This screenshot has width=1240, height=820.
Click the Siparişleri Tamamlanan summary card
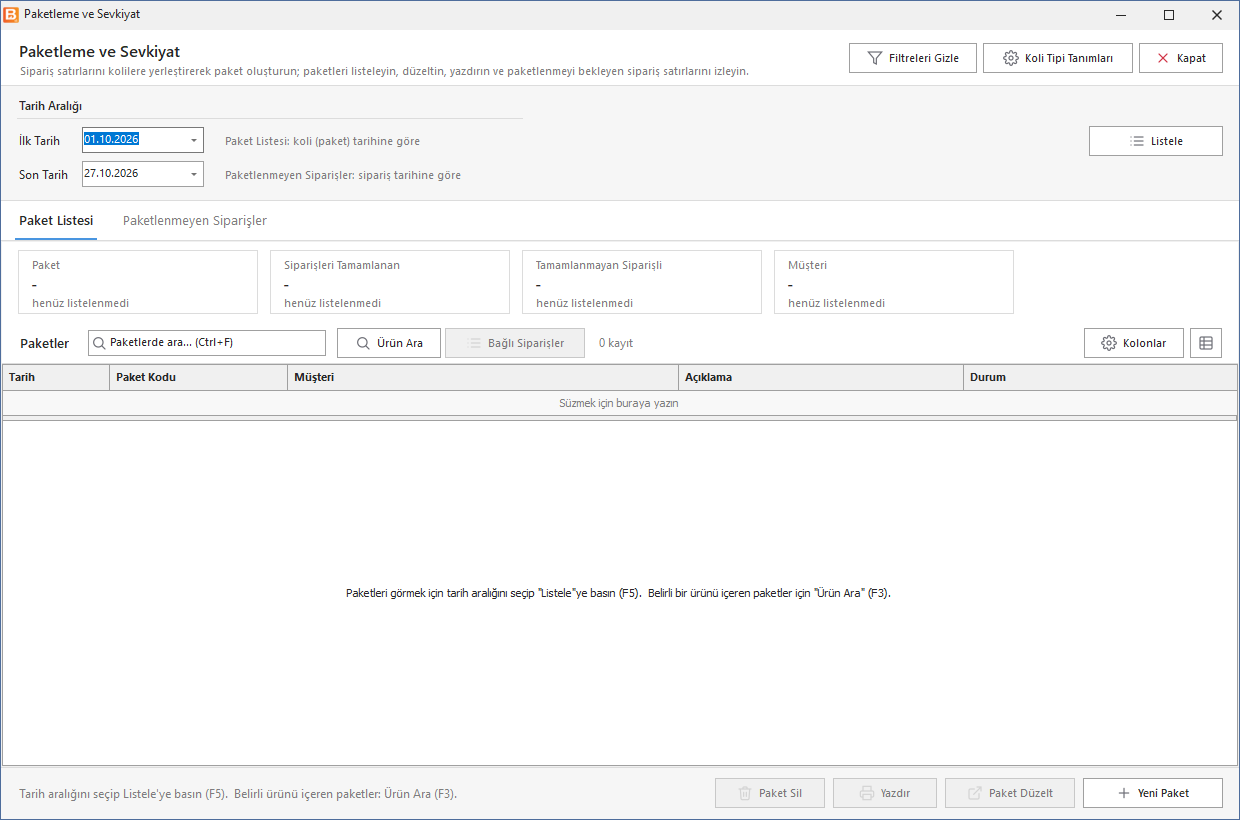[390, 282]
